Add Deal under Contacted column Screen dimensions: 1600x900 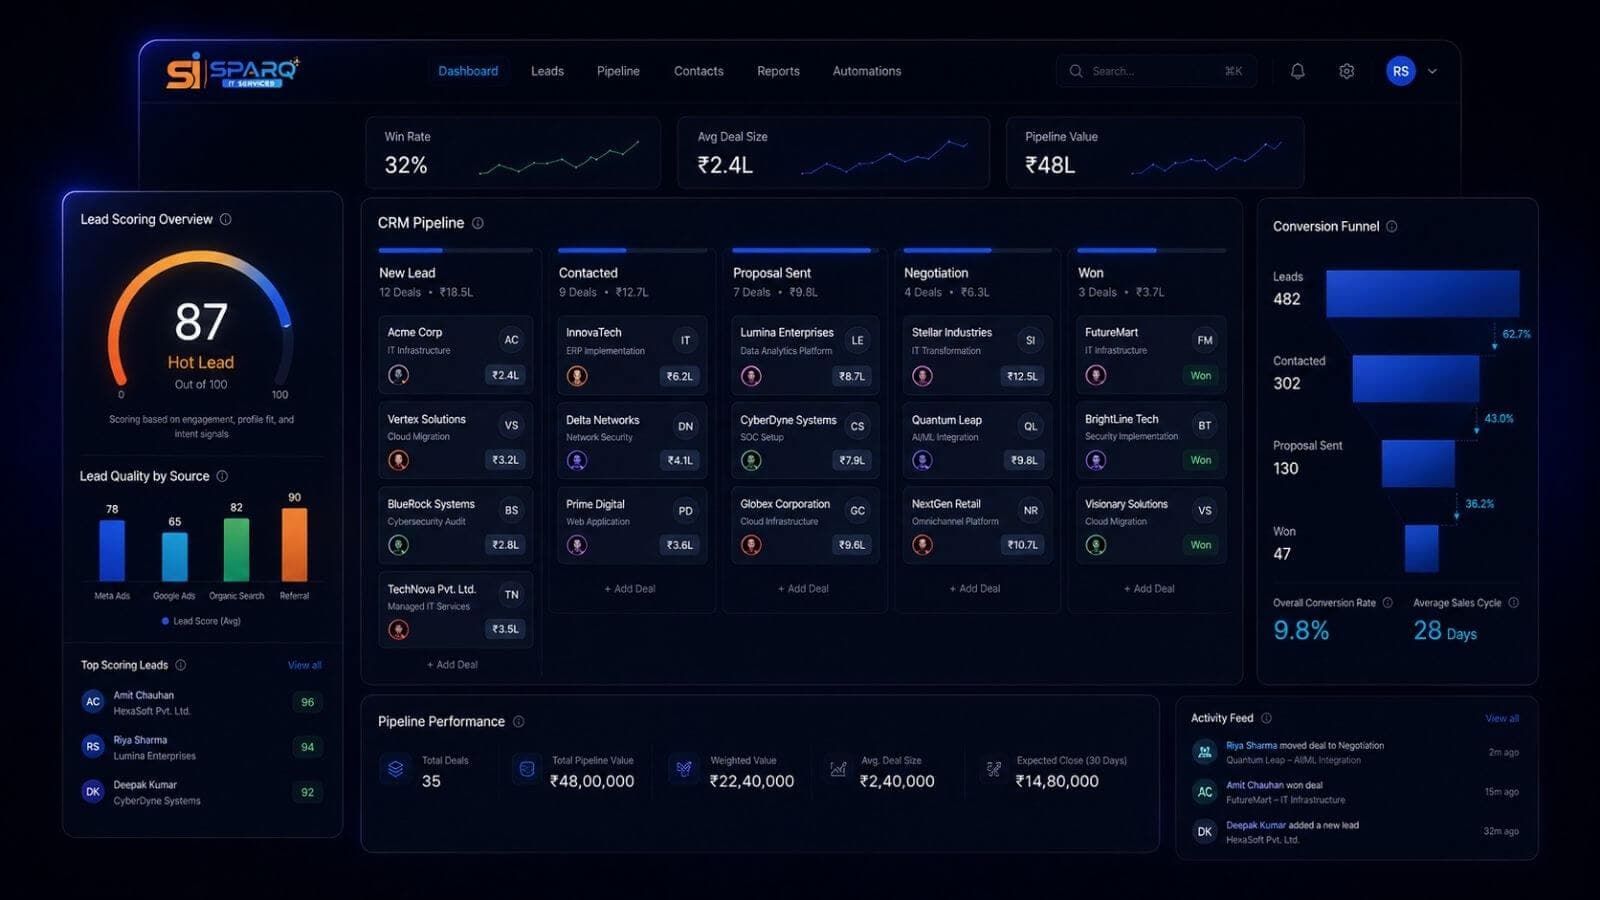(x=630, y=588)
